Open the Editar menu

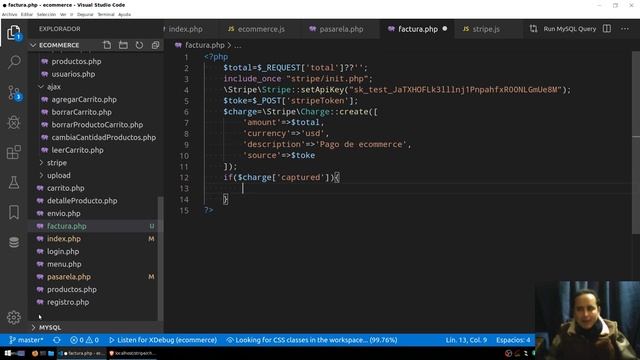27,14
